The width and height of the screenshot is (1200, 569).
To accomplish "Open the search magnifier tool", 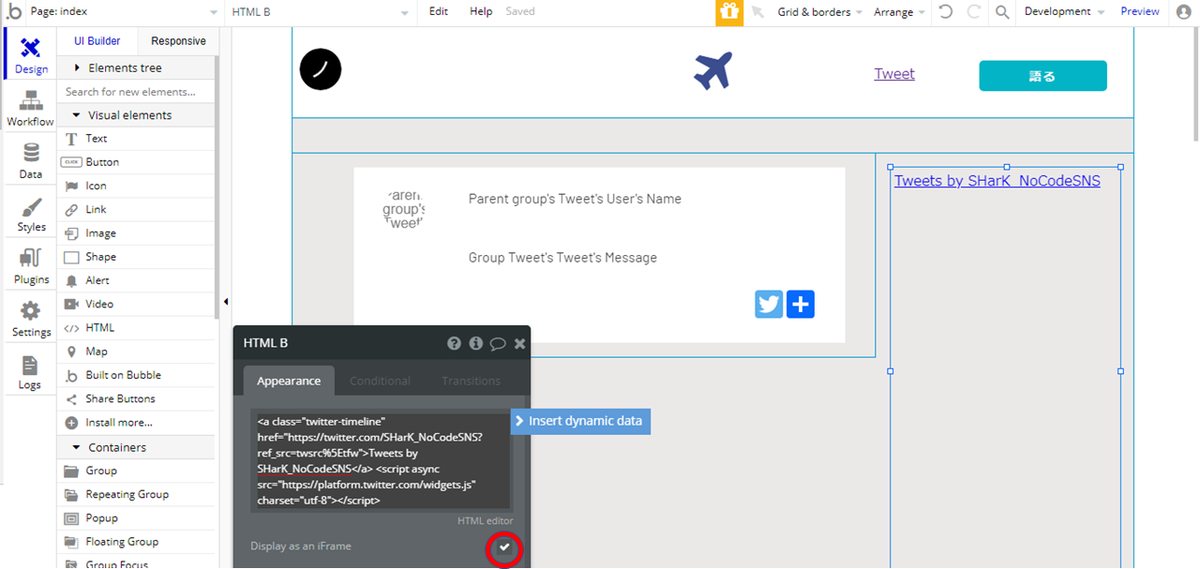I will 1002,12.
